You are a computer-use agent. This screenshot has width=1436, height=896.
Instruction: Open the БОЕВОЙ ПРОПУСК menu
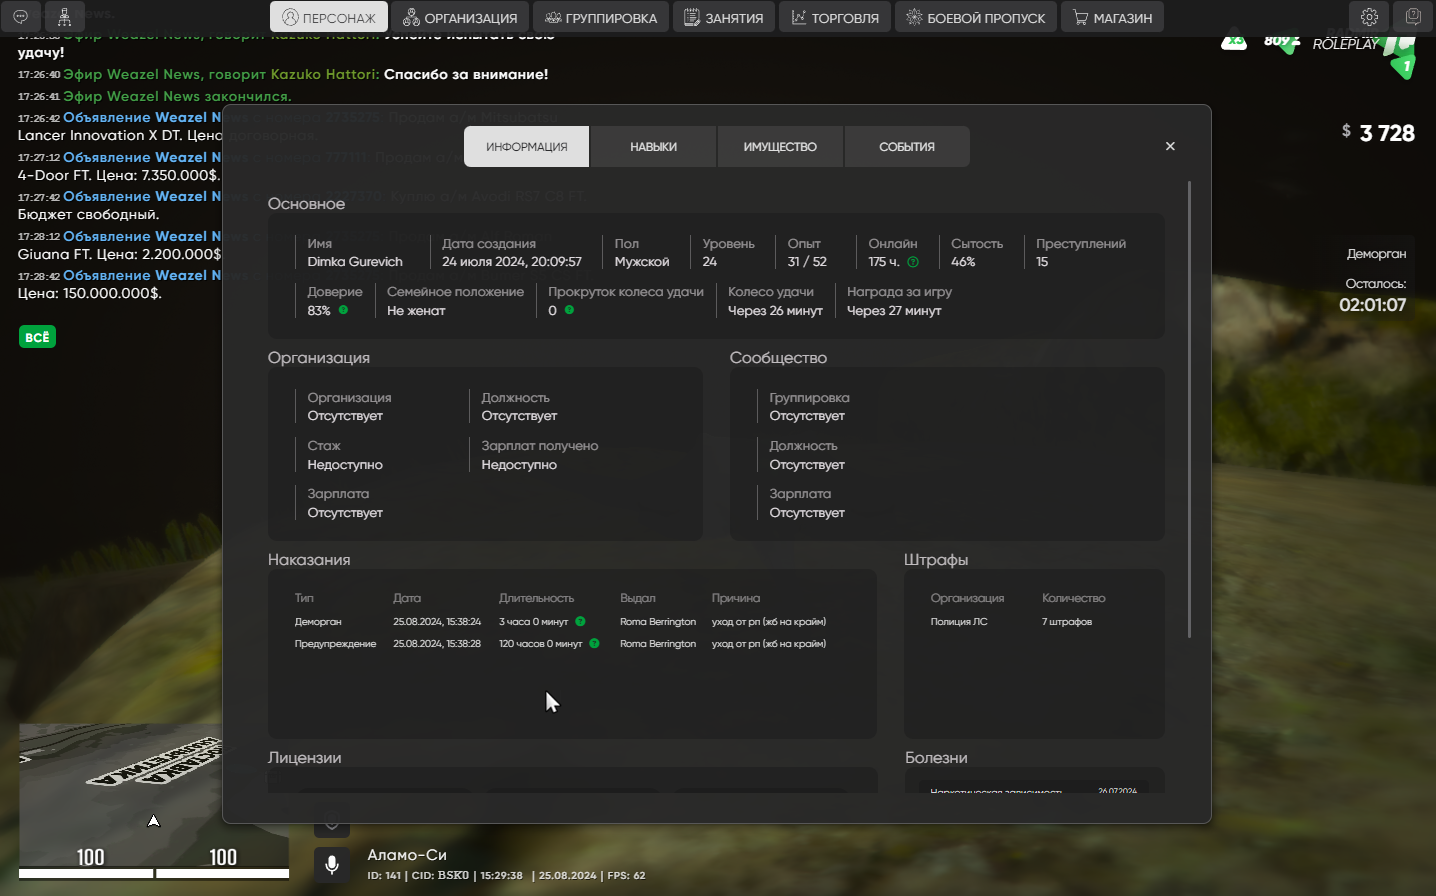[x=976, y=17]
